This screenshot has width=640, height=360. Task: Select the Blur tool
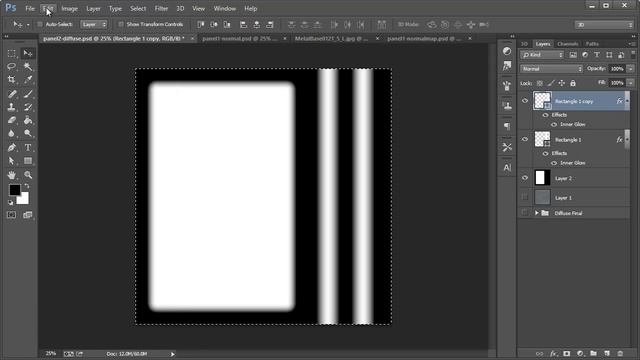[x=11, y=133]
